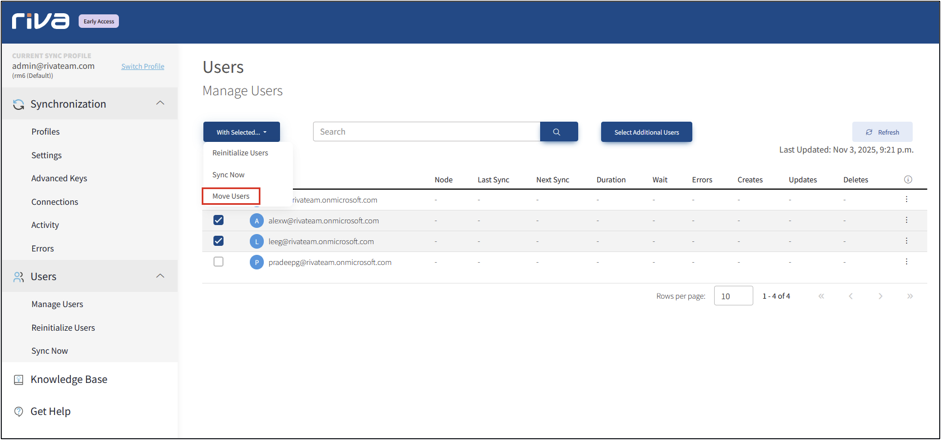
Task: Collapse the Synchronization section chevron
Action: pyautogui.click(x=160, y=103)
